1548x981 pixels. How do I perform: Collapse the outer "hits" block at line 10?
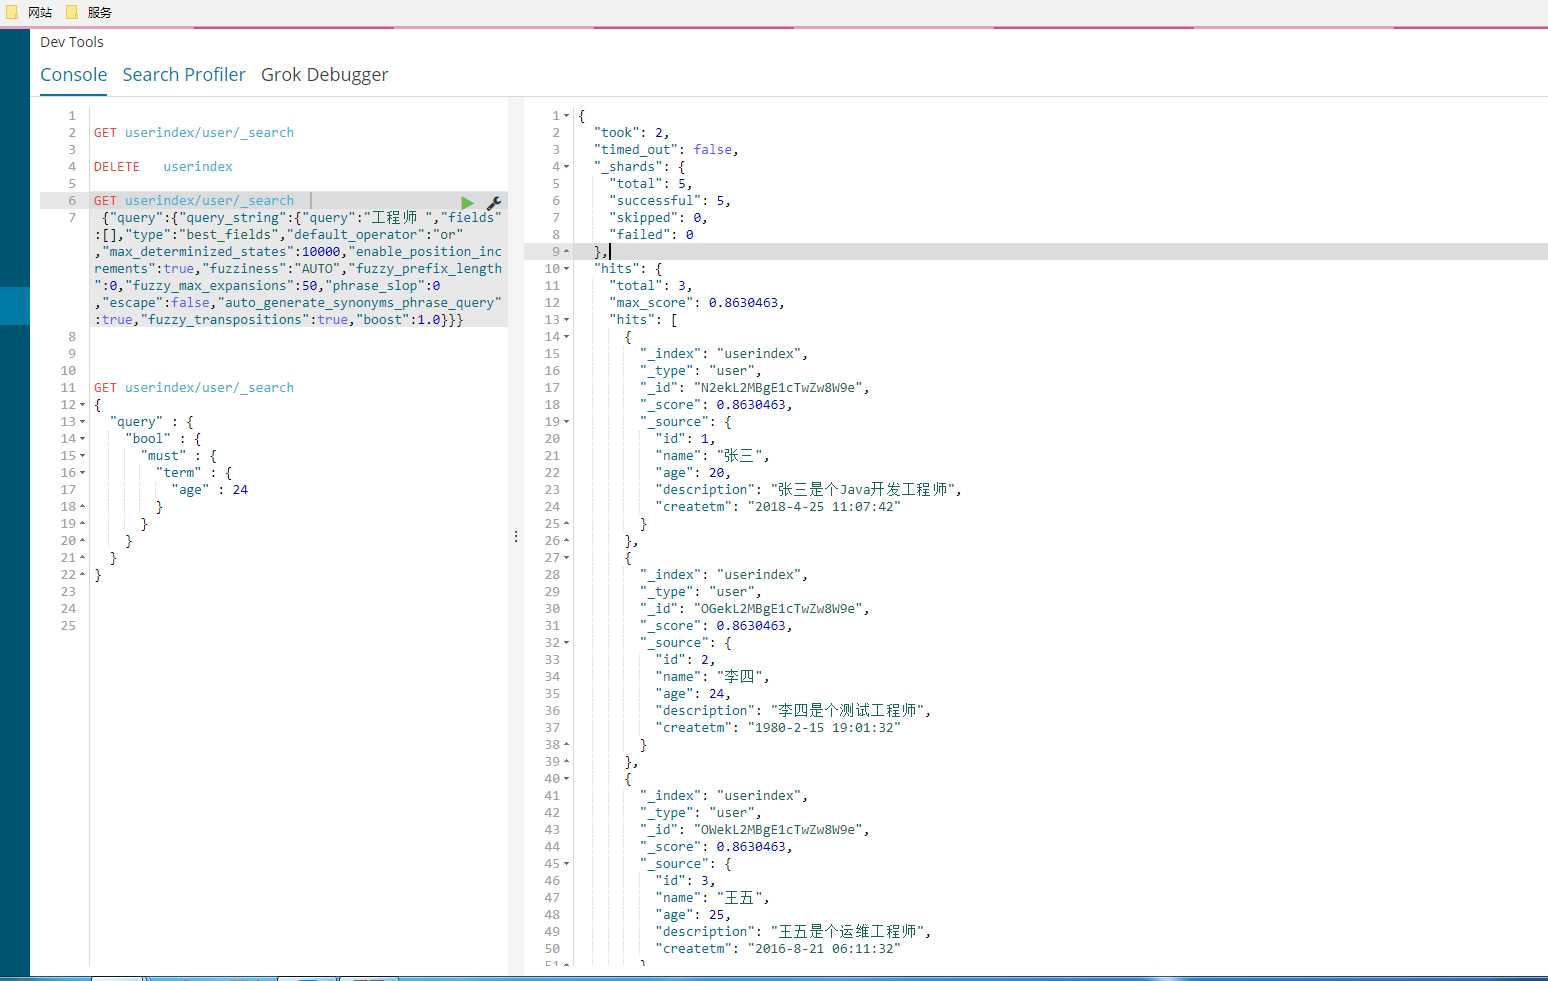(x=567, y=269)
